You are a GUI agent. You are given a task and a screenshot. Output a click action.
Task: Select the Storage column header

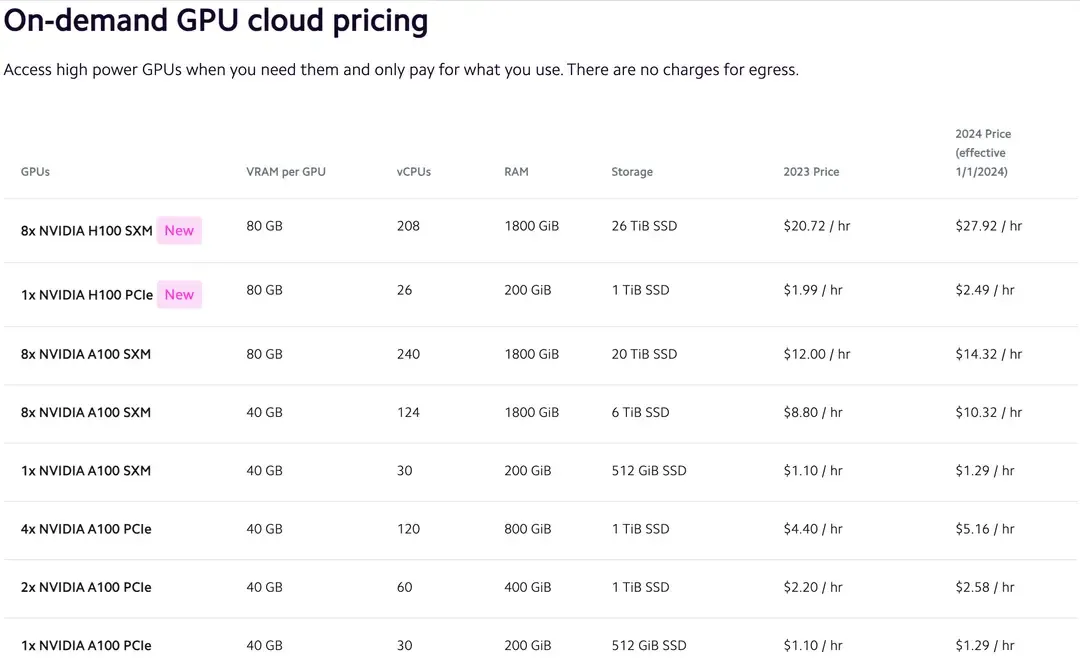[632, 172]
